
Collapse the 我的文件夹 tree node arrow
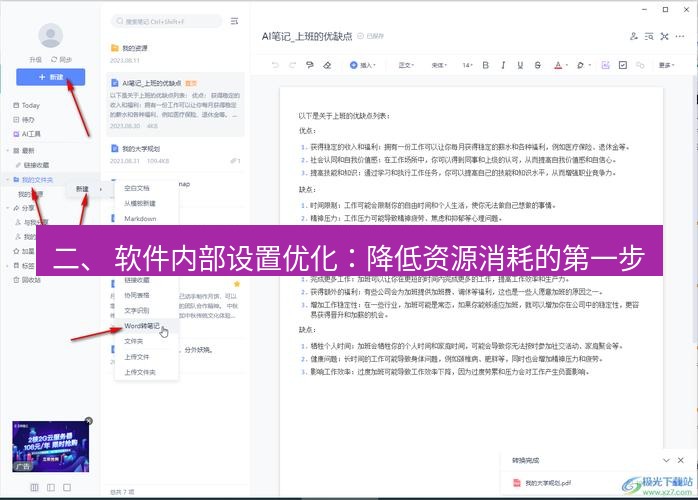click(x=7, y=180)
